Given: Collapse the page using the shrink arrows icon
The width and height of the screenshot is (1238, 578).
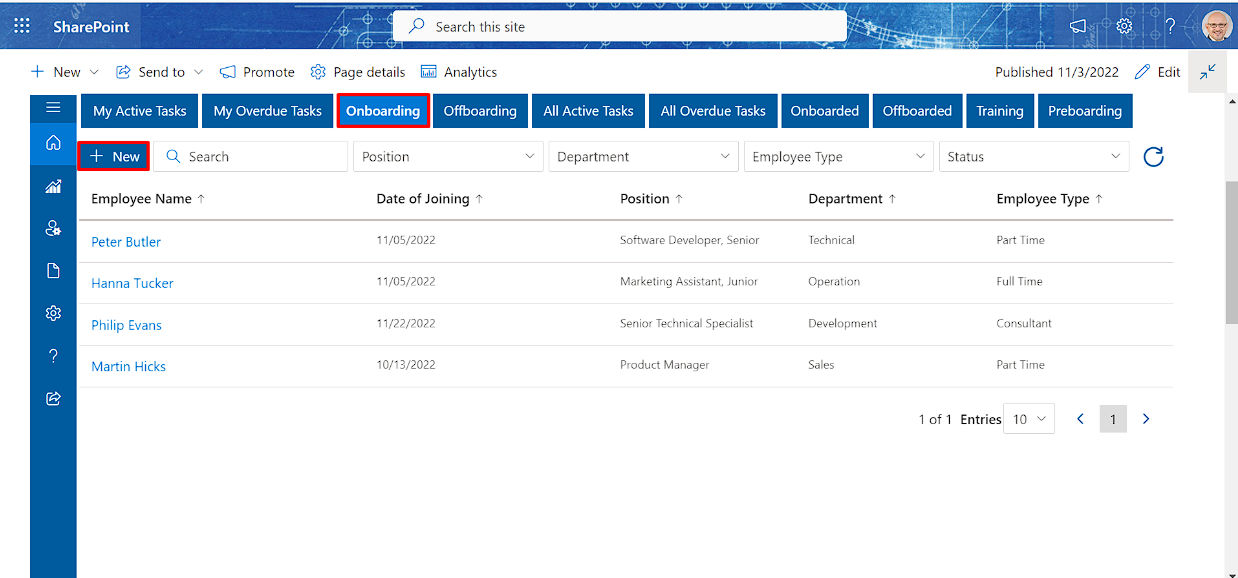Looking at the screenshot, I should [x=1208, y=72].
